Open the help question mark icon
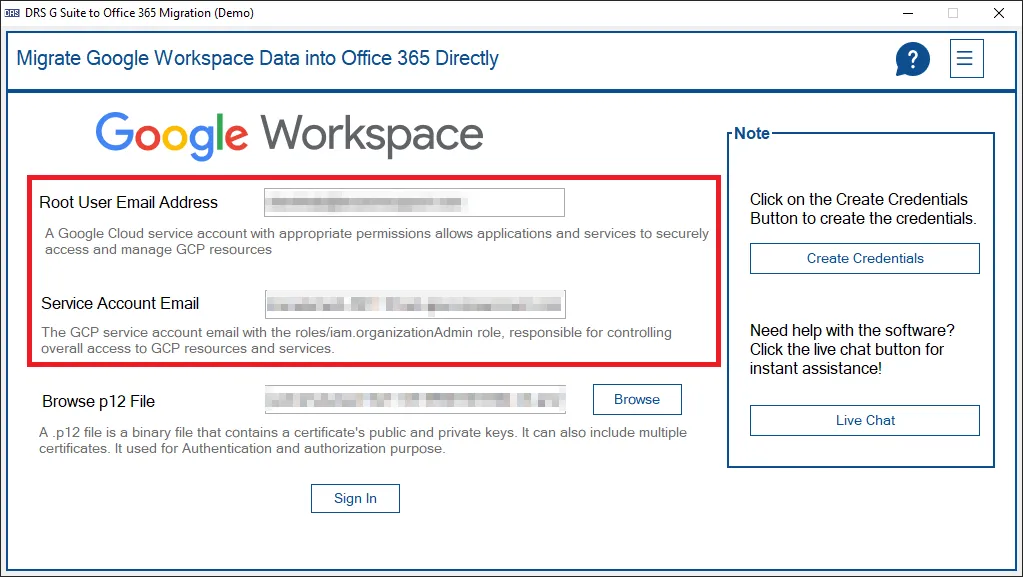The width and height of the screenshot is (1023, 577). [912, 59]
